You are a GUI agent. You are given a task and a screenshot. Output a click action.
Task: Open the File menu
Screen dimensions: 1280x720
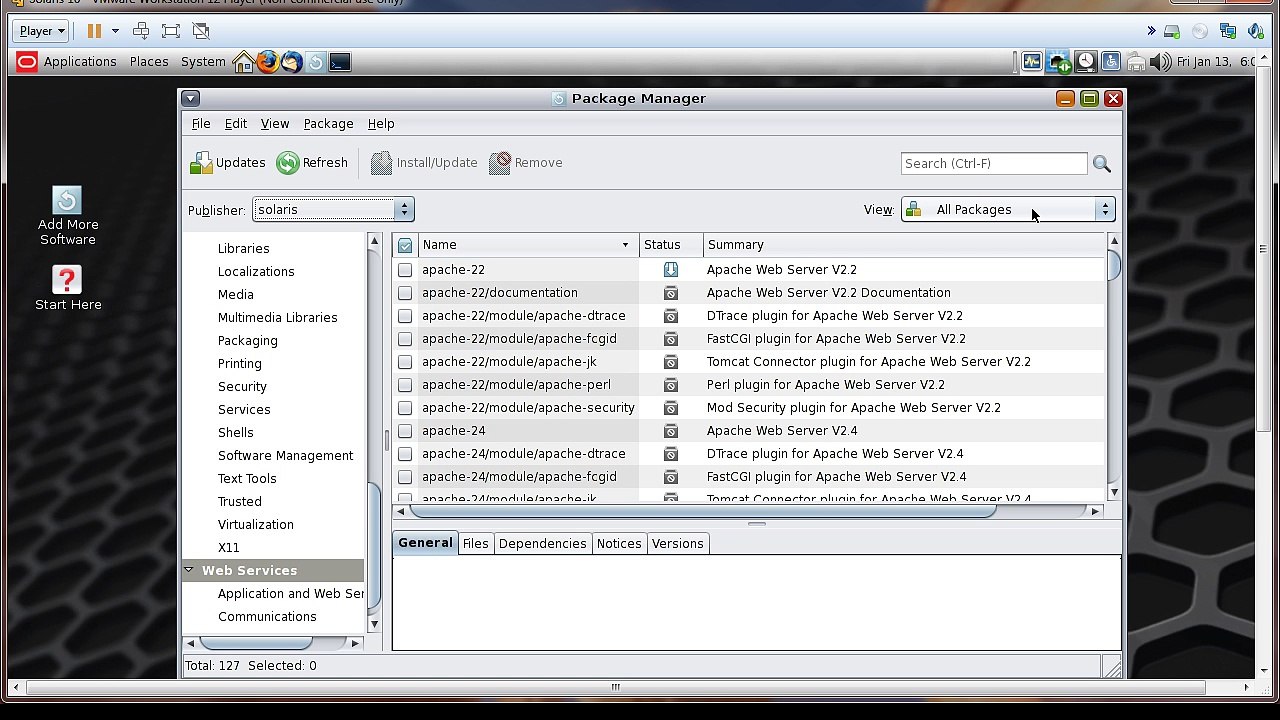pos(201,124)
